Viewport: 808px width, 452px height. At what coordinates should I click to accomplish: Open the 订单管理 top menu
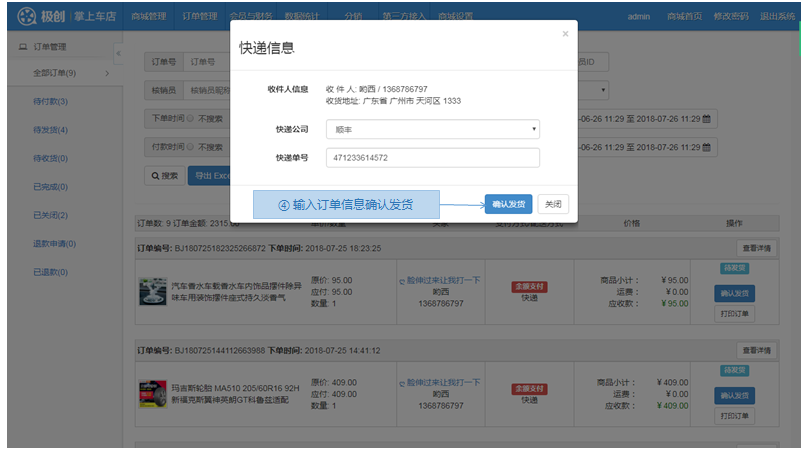point(201,16)
